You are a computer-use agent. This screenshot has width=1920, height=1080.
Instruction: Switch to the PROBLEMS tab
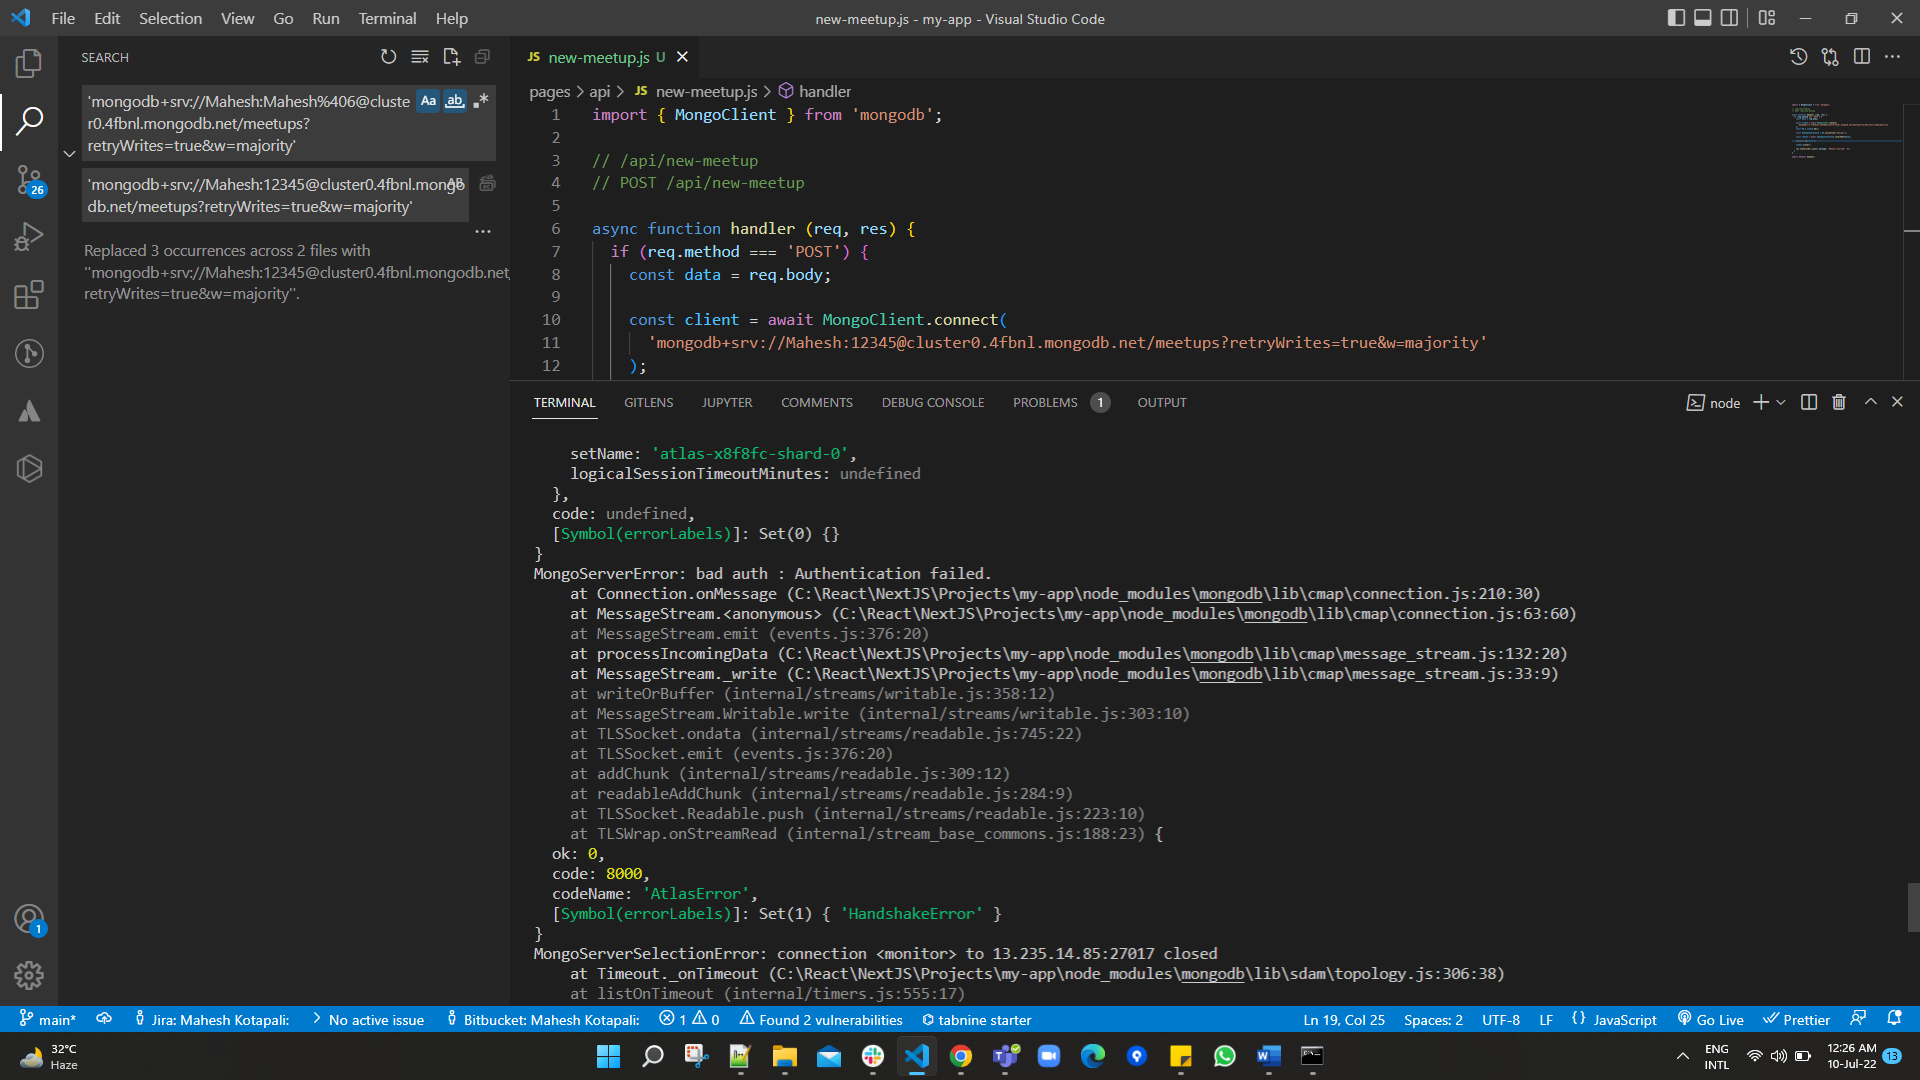tap(1045, 402)
